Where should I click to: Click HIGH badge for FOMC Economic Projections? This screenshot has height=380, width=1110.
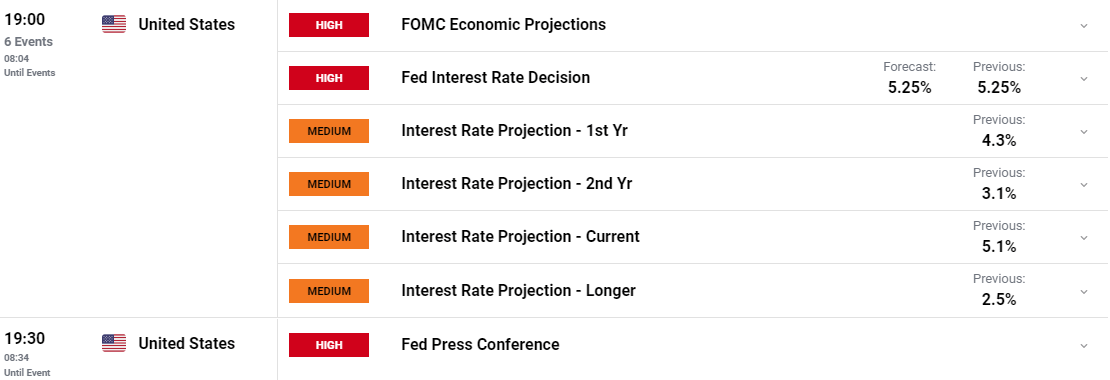328,25
